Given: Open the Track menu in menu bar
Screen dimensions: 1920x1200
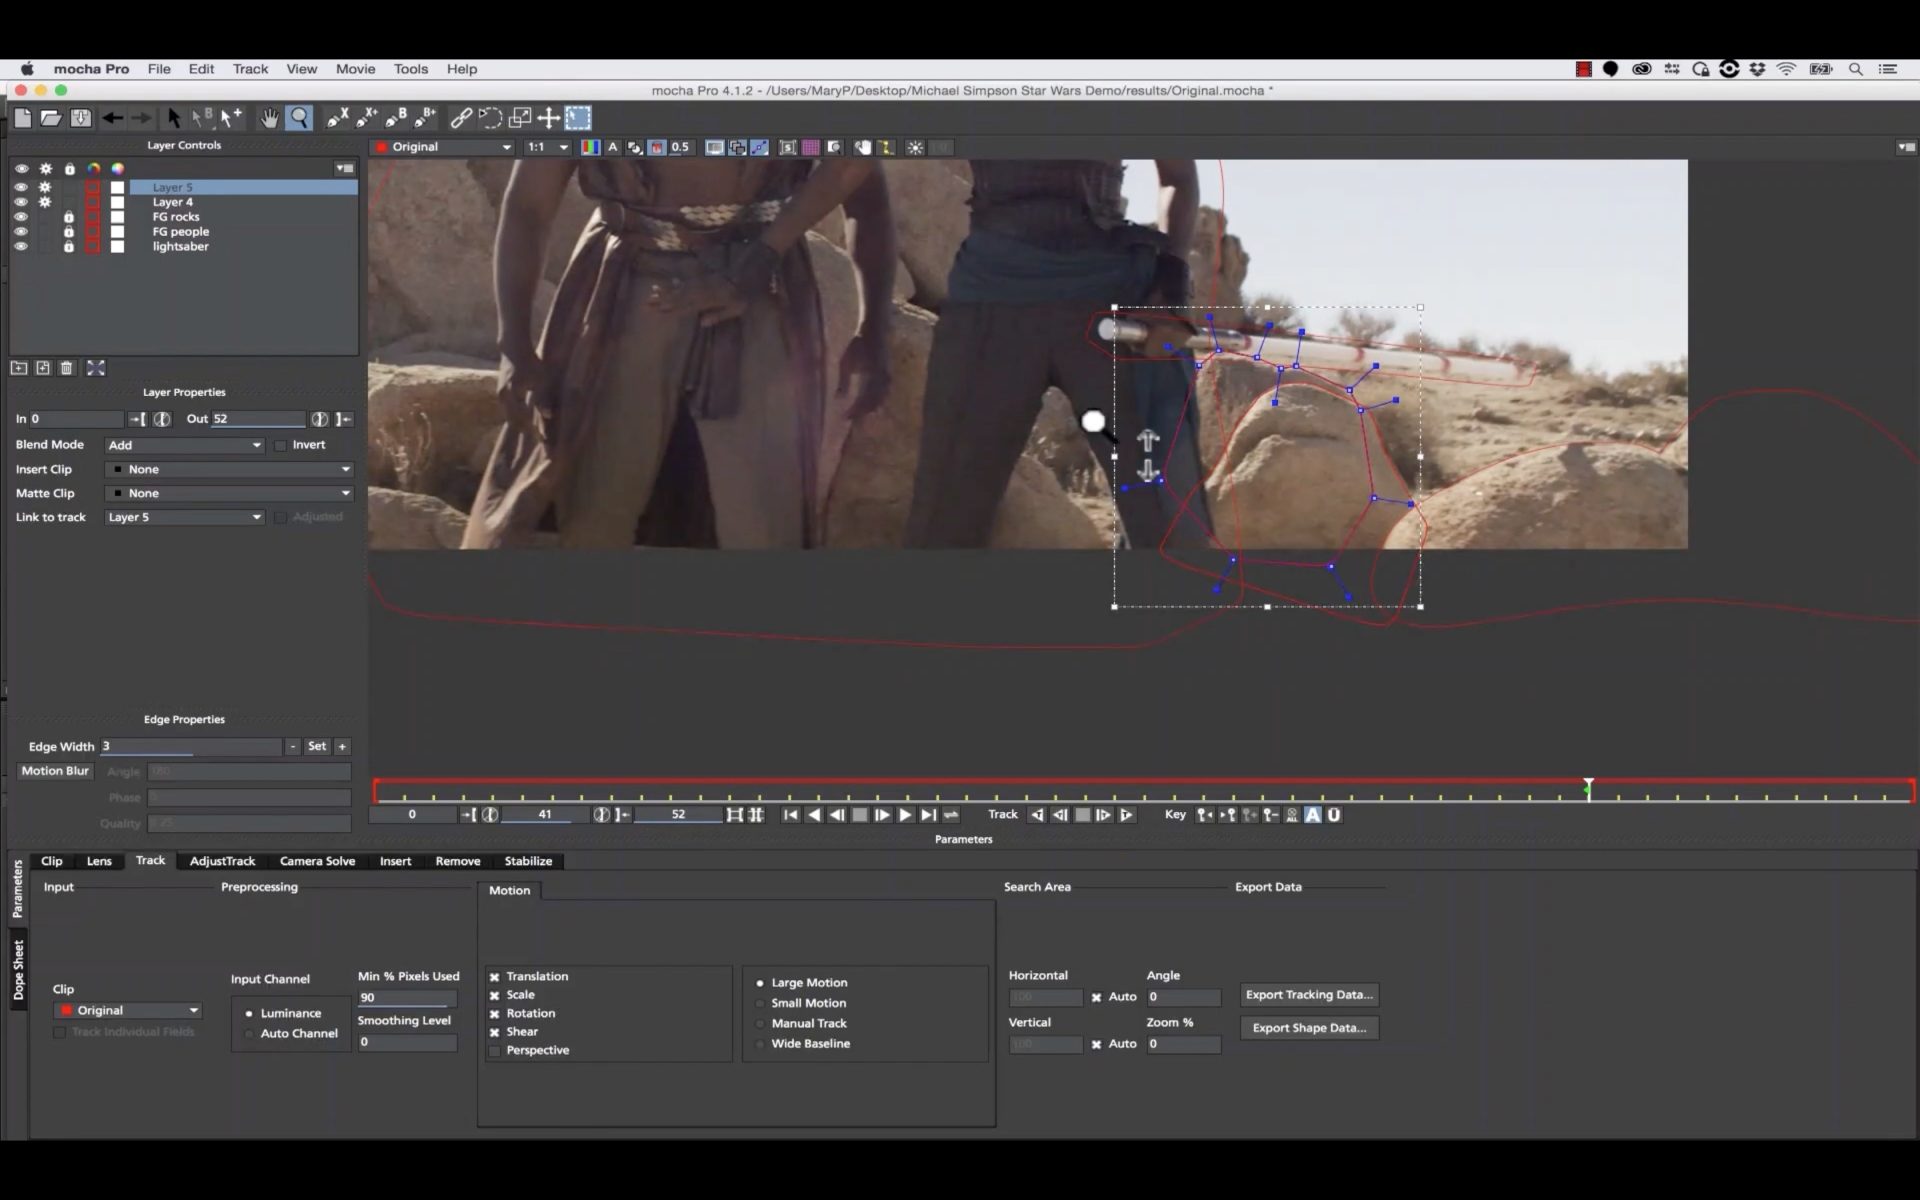Looking at the screenshot, I should coord(249,68).
